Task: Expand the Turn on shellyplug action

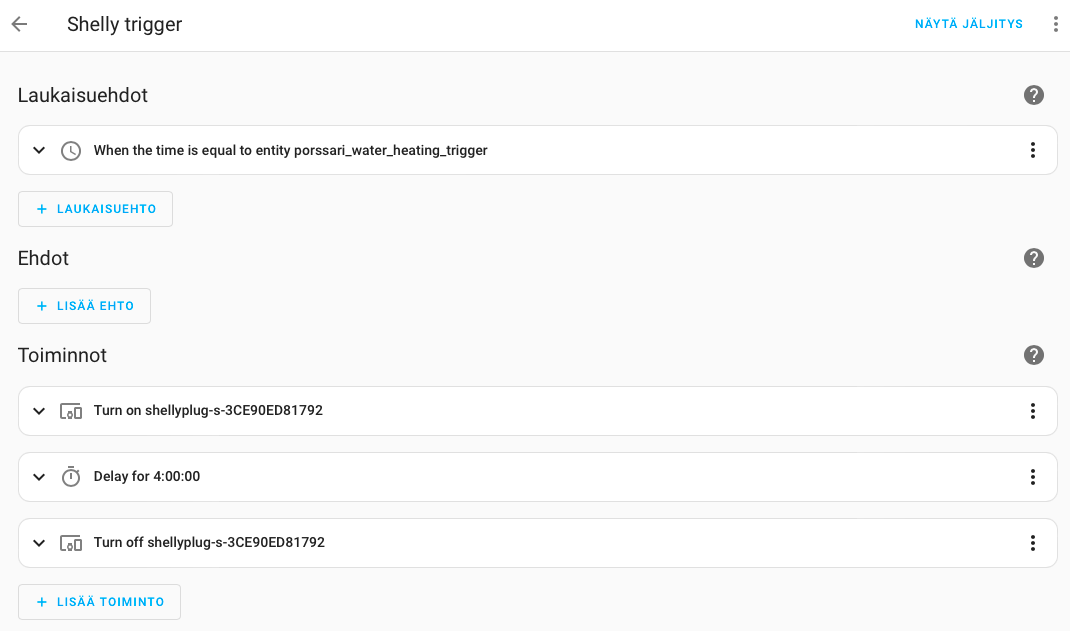Action: pyautogui.click(x=39, y=411)
